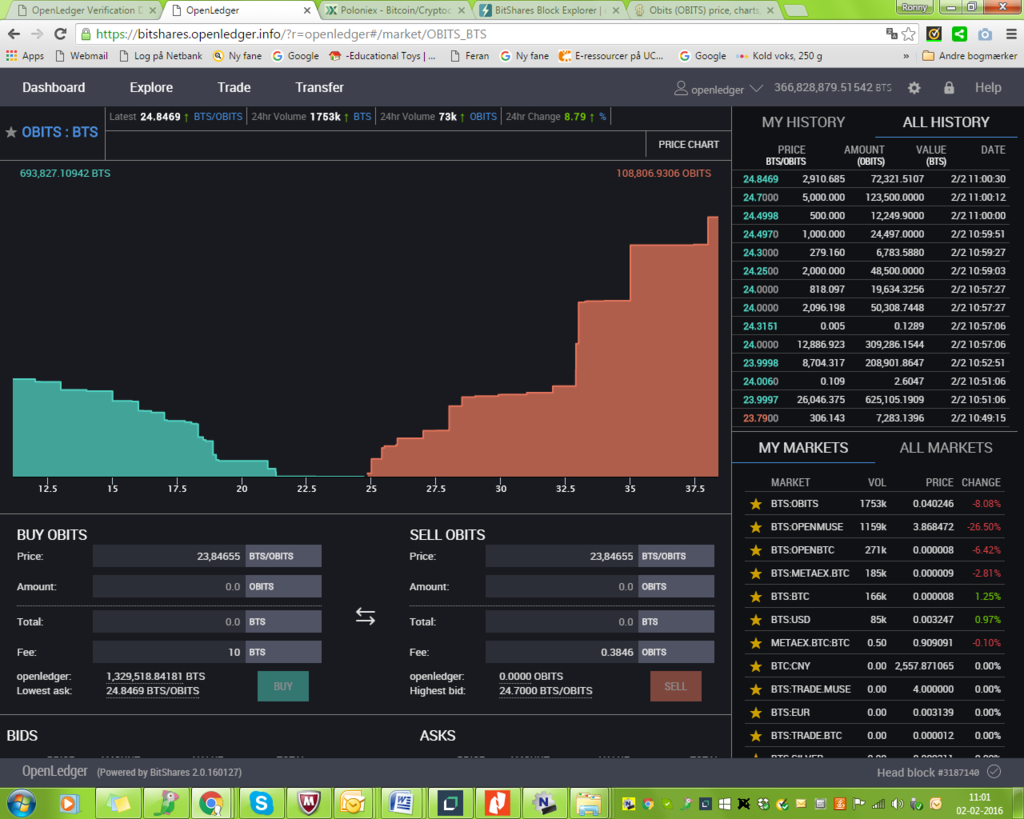Toggle star for BTC:CNY market
1024x819 pixels.
pyautogui.click(x=756, y=666)
